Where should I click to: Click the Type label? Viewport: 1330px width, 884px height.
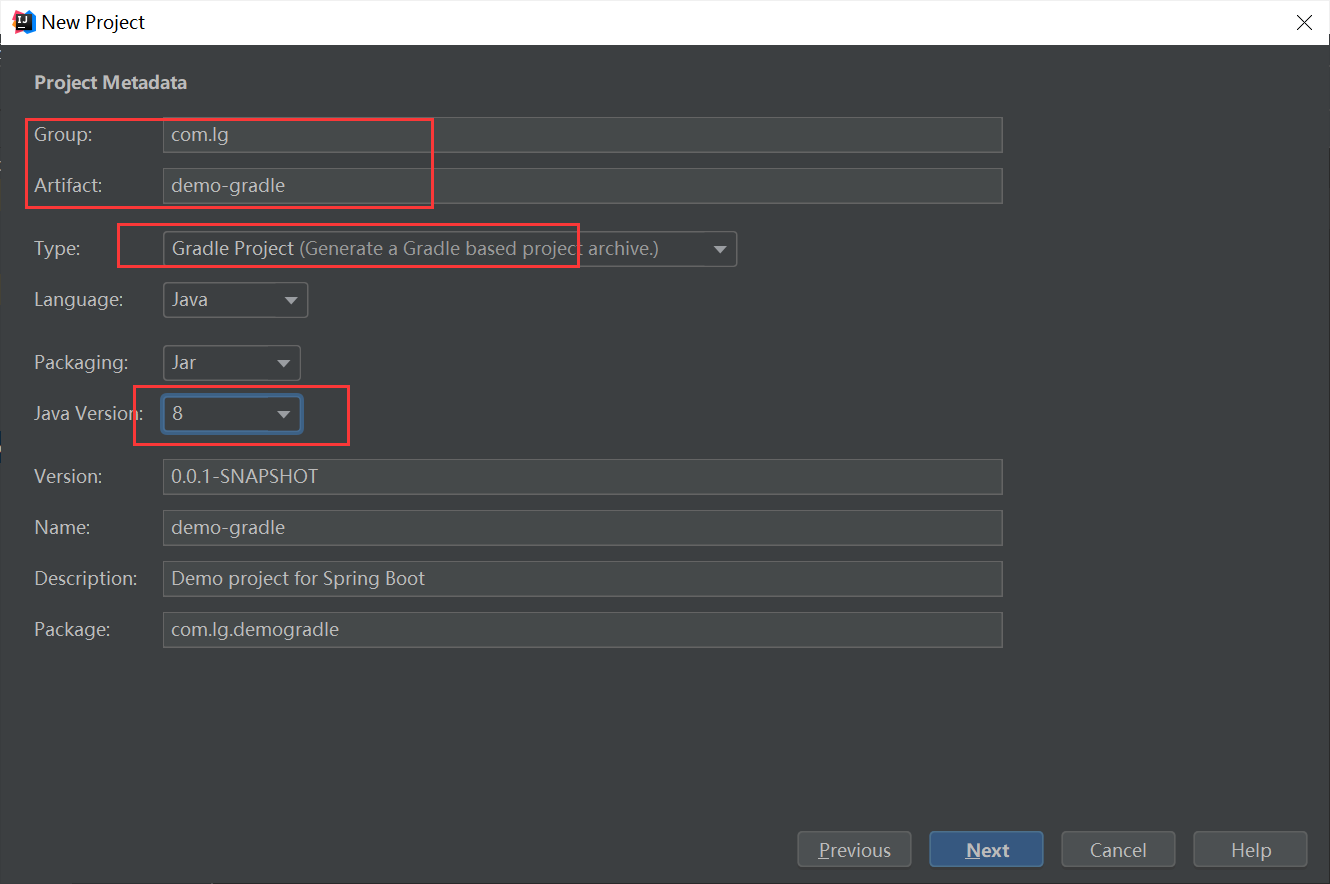coord(57,249)
